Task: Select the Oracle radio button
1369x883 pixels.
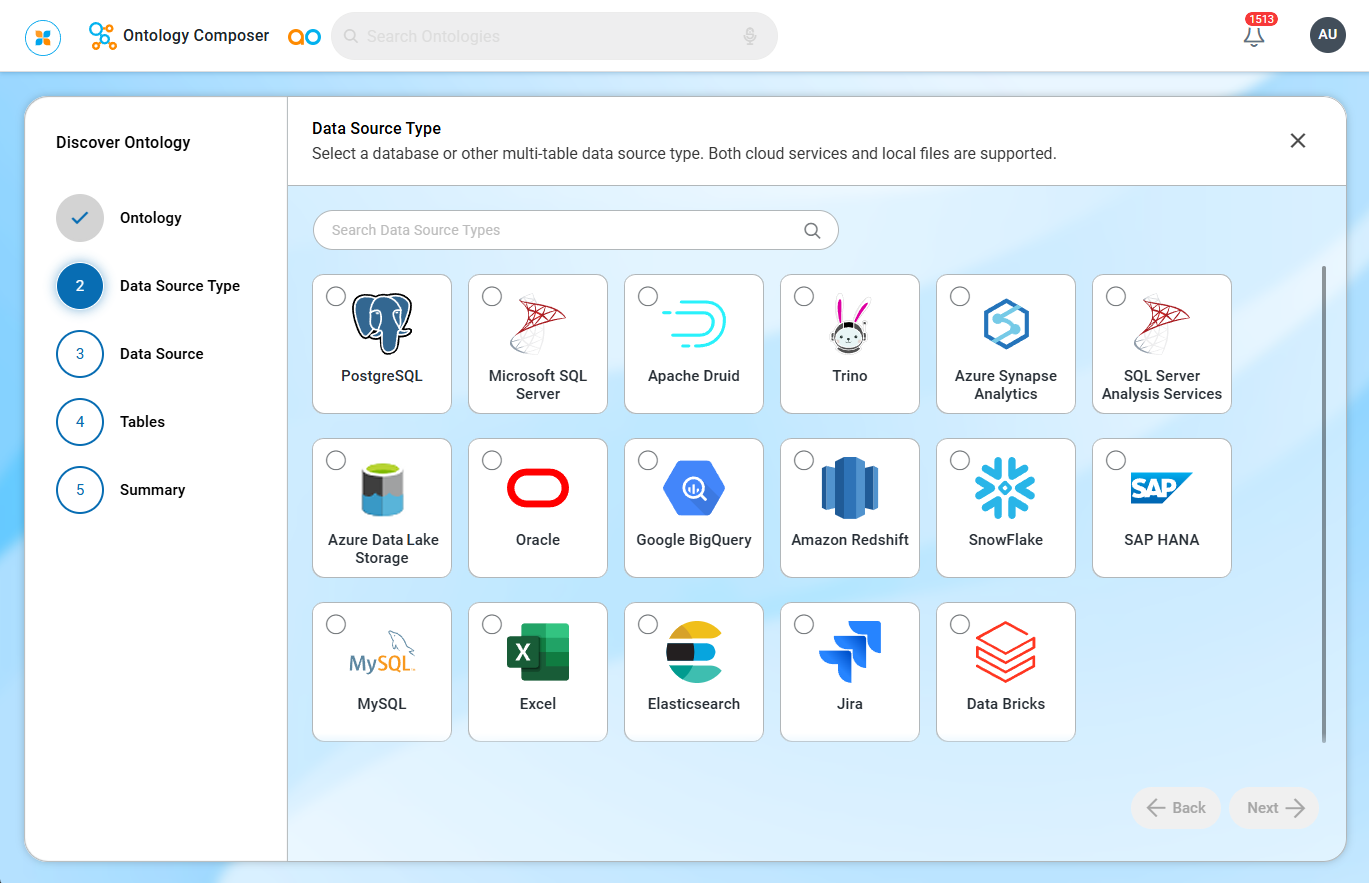Action: pos(492,460)
